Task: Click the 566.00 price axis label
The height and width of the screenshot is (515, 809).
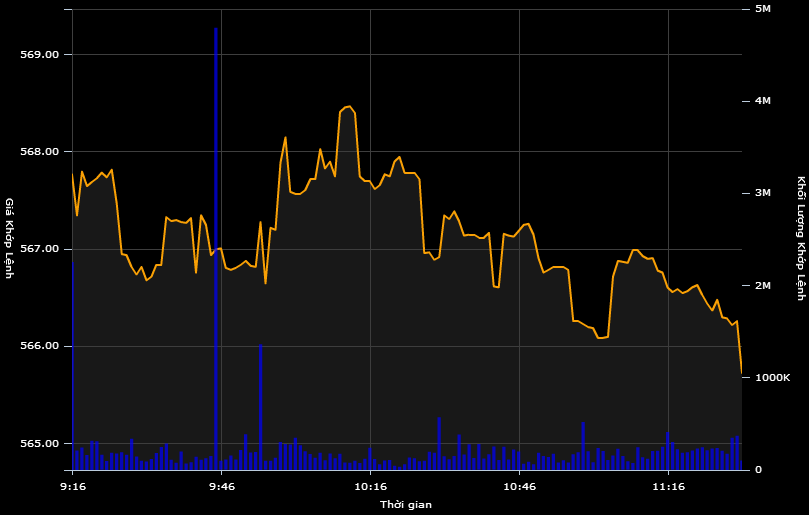Action: click(40, 346)
